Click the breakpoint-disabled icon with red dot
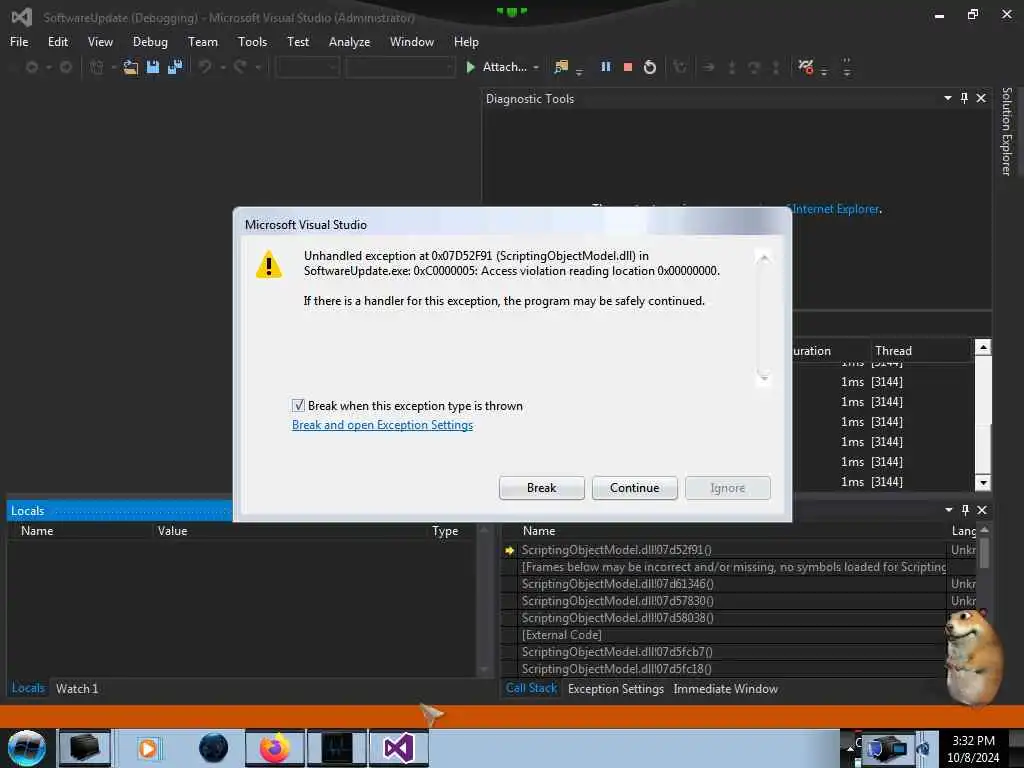The width and height of the screenshot is (1024, 768). (806, 67)
